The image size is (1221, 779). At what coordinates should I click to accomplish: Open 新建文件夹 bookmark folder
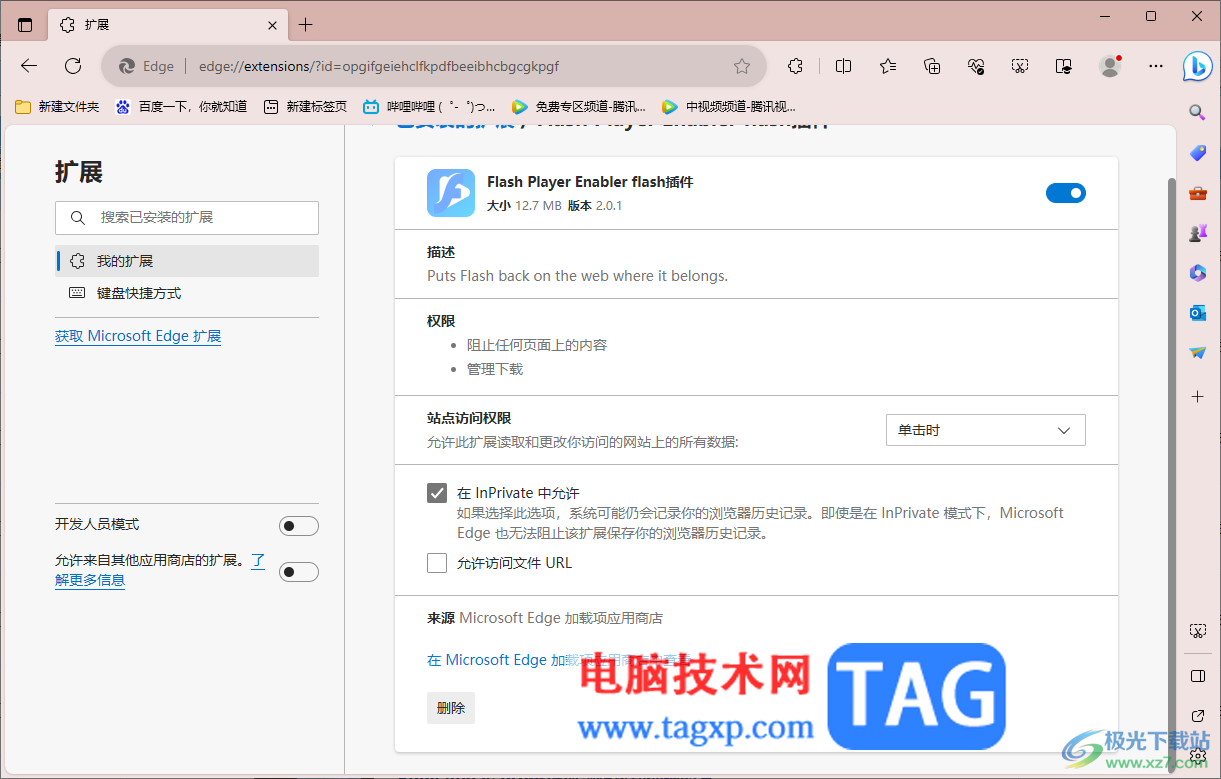57,106
